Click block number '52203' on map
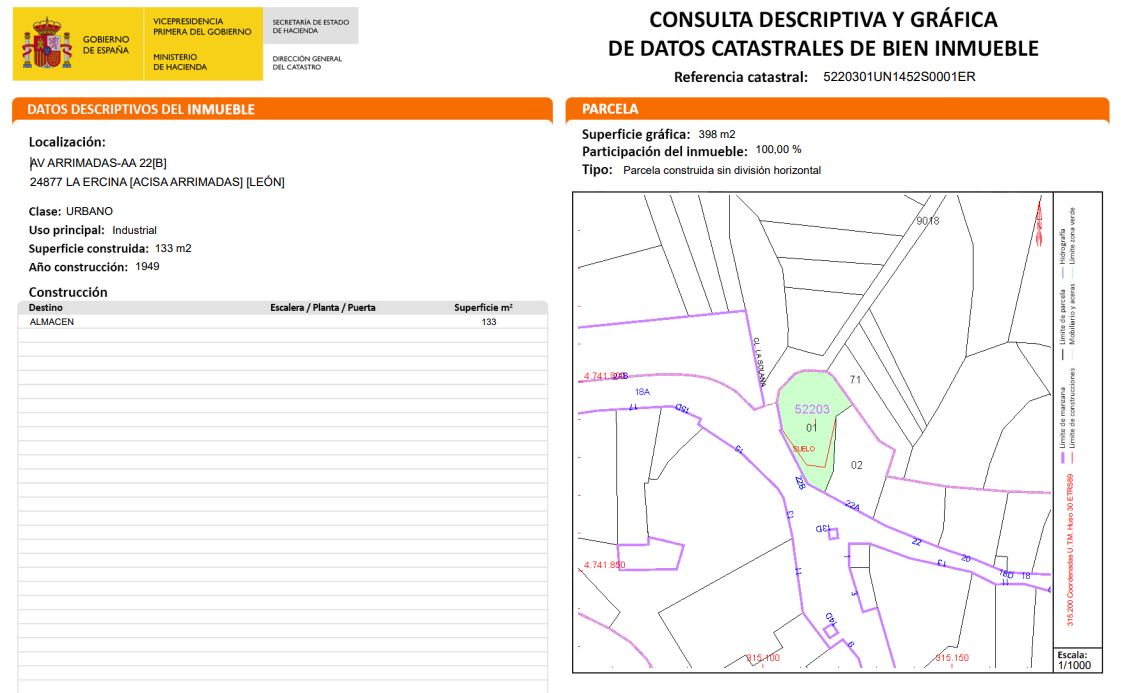 coord(812,409)
